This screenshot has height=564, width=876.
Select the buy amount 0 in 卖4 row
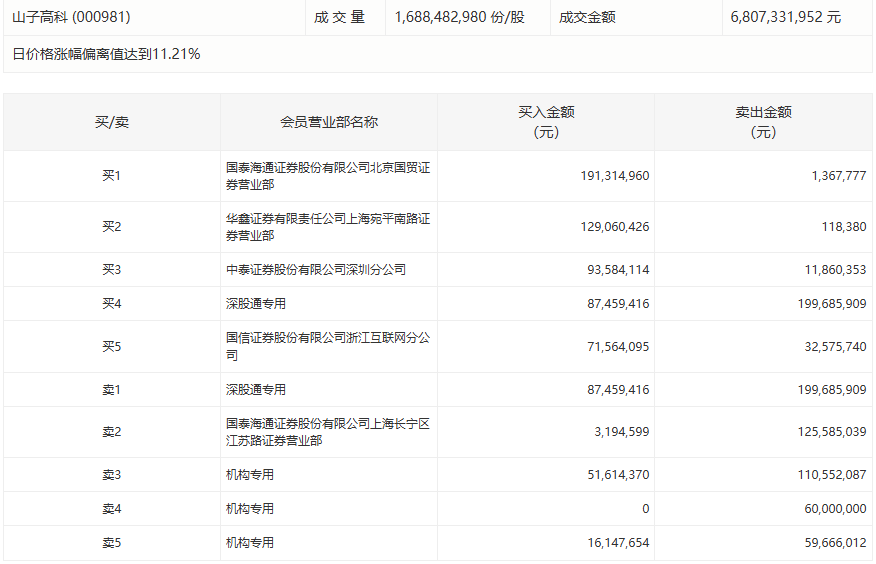tap(646, 509)
